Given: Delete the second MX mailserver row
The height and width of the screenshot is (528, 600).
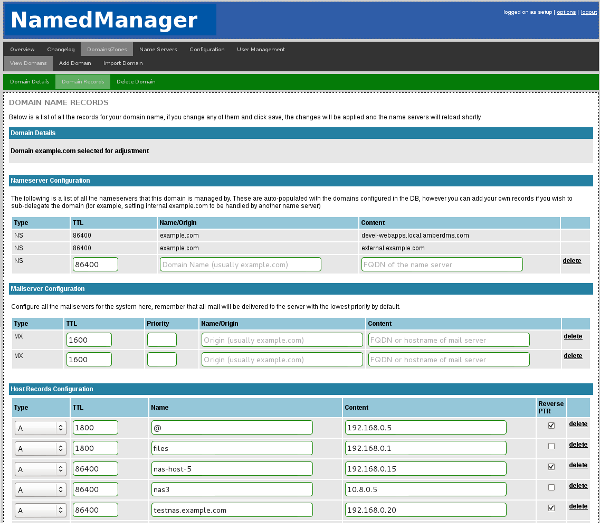Looking at the screenshot, I should tap(573, 355).
